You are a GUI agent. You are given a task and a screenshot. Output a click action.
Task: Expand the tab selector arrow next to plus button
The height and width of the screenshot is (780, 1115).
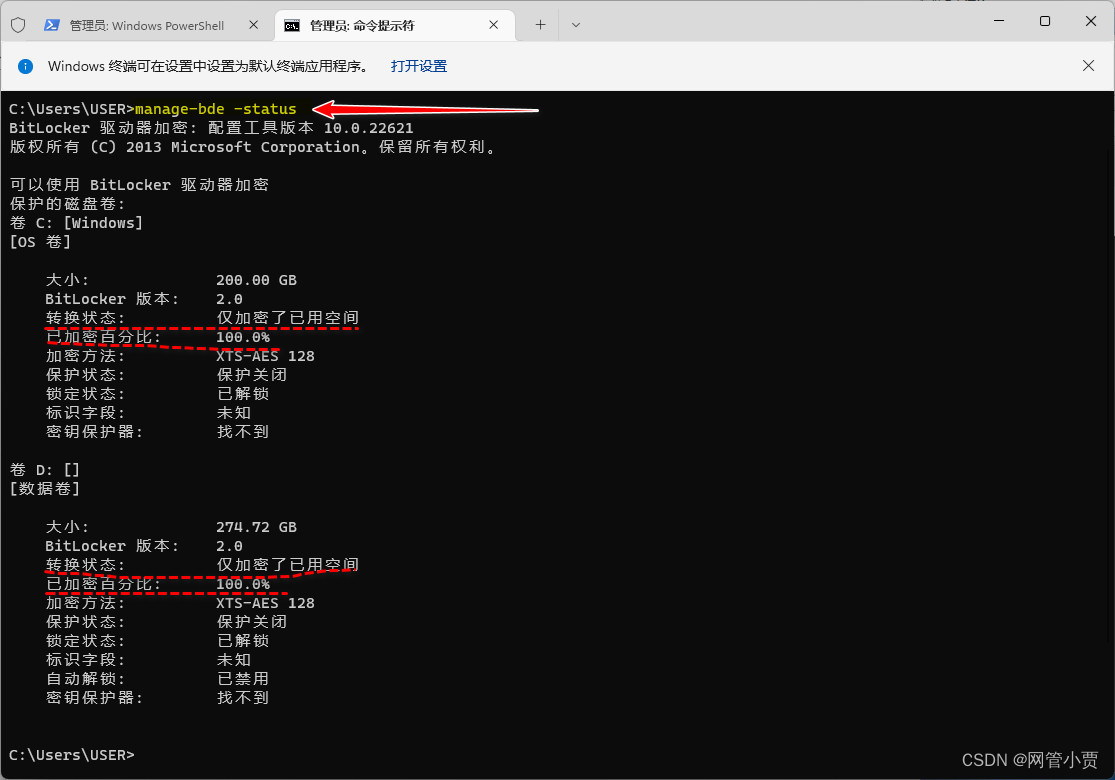[576, 24]
